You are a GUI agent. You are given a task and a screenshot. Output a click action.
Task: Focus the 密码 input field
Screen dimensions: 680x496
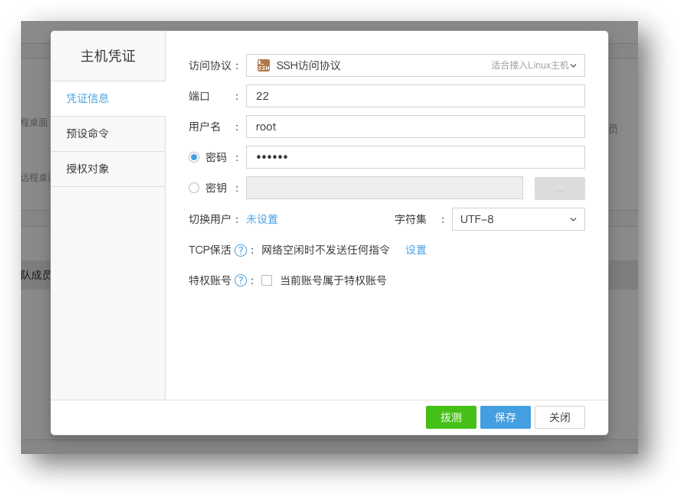(x=415, y=157)
